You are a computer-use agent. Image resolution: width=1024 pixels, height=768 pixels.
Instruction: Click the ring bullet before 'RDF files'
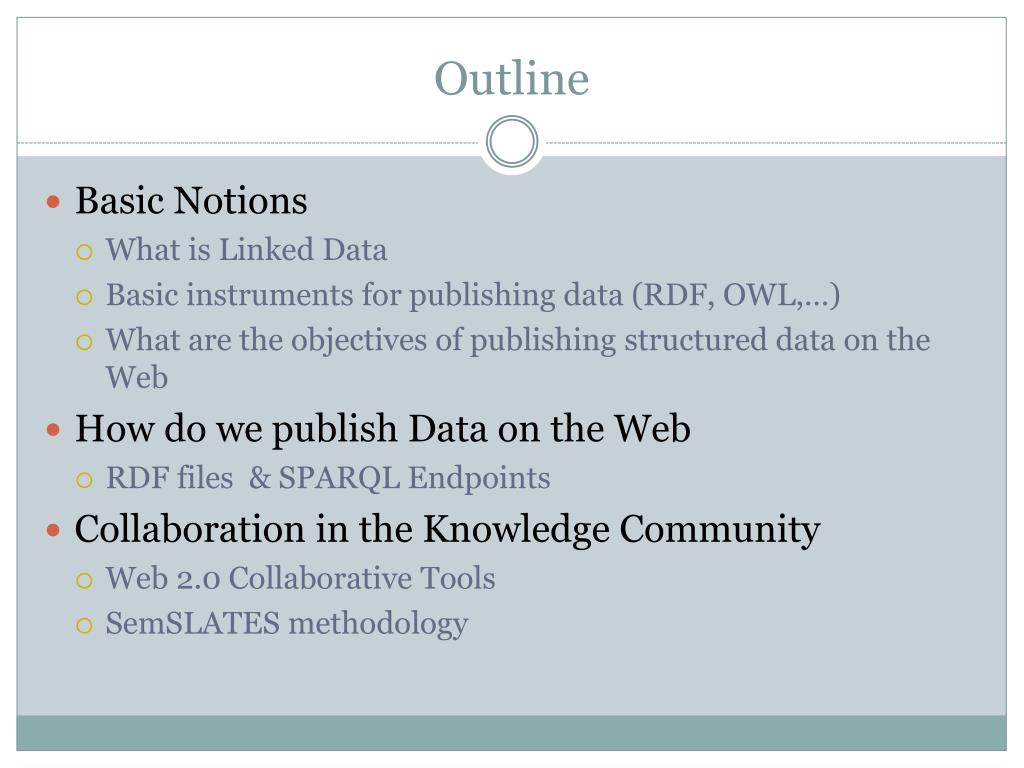pyautogui.click(x=84, y=481)
